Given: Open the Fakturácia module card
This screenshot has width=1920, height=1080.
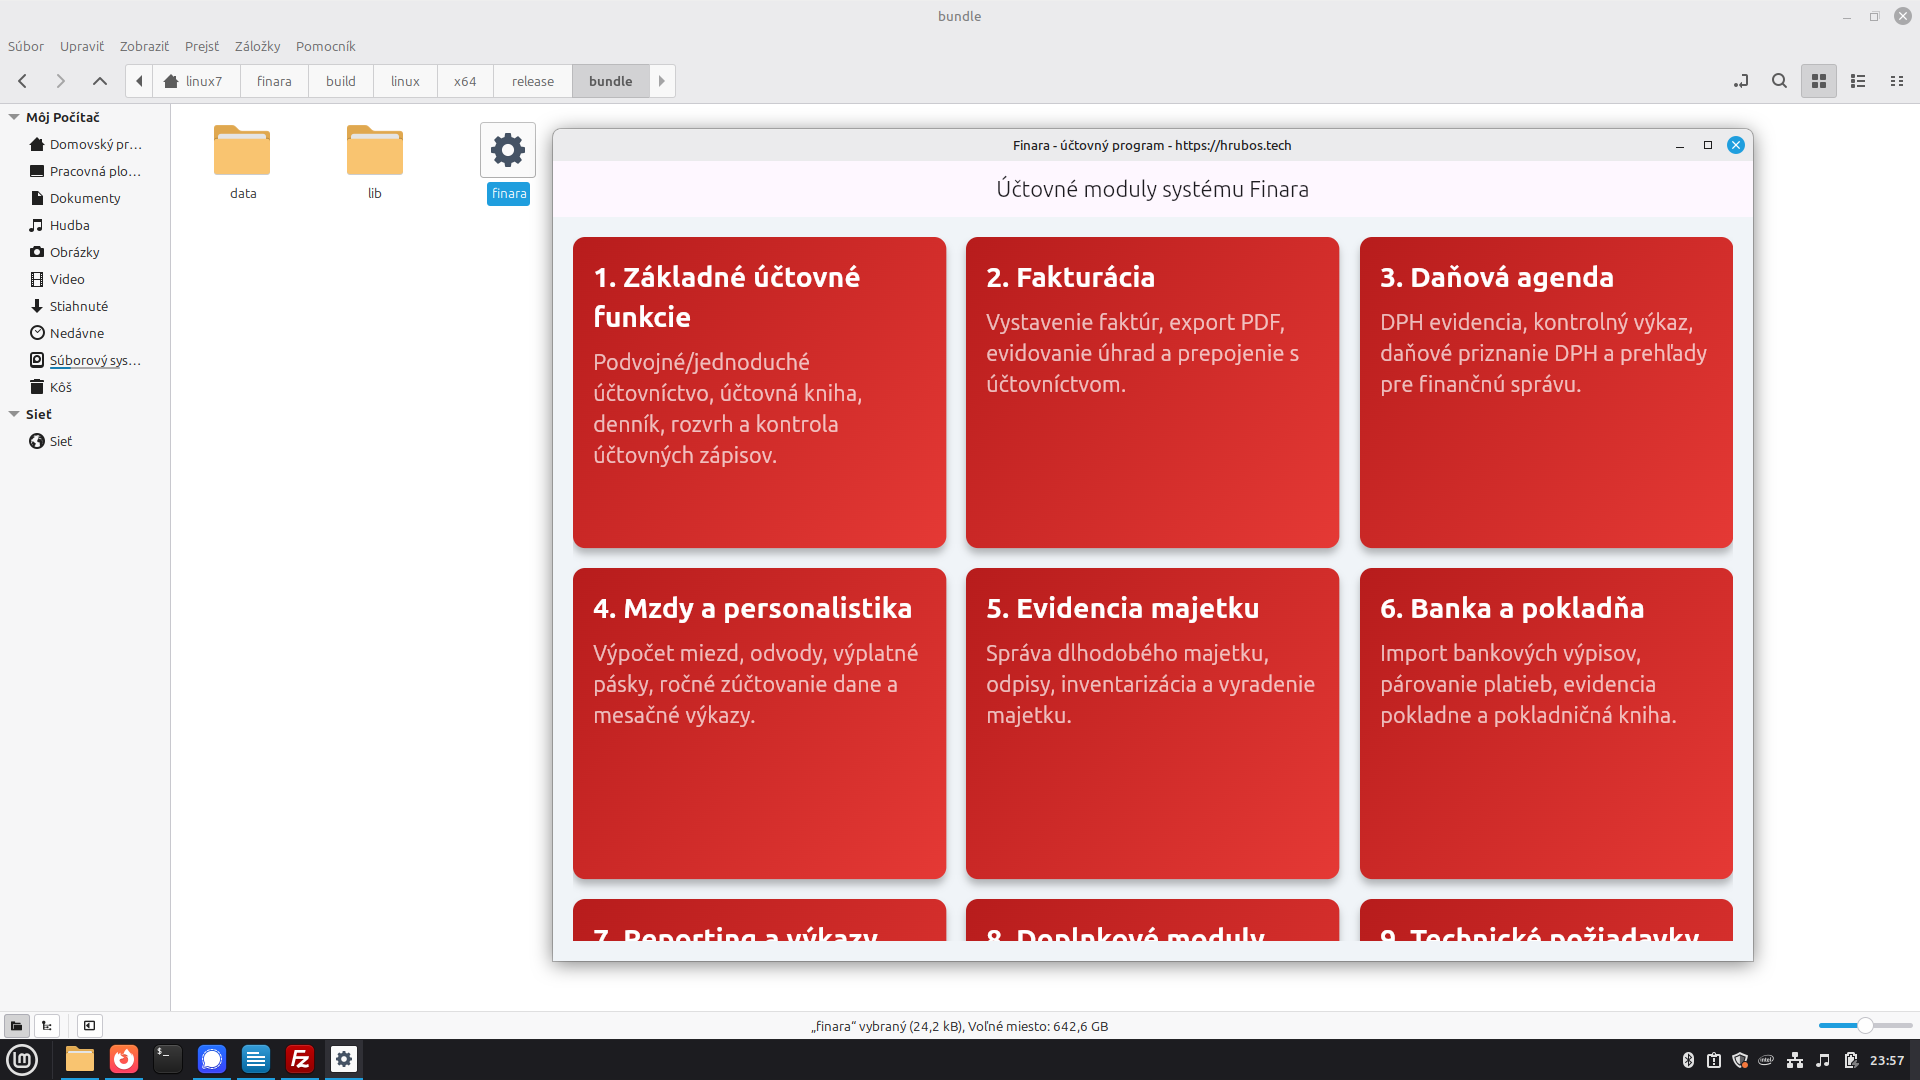Looking at the screenshot, I should tap(1152, 392).
